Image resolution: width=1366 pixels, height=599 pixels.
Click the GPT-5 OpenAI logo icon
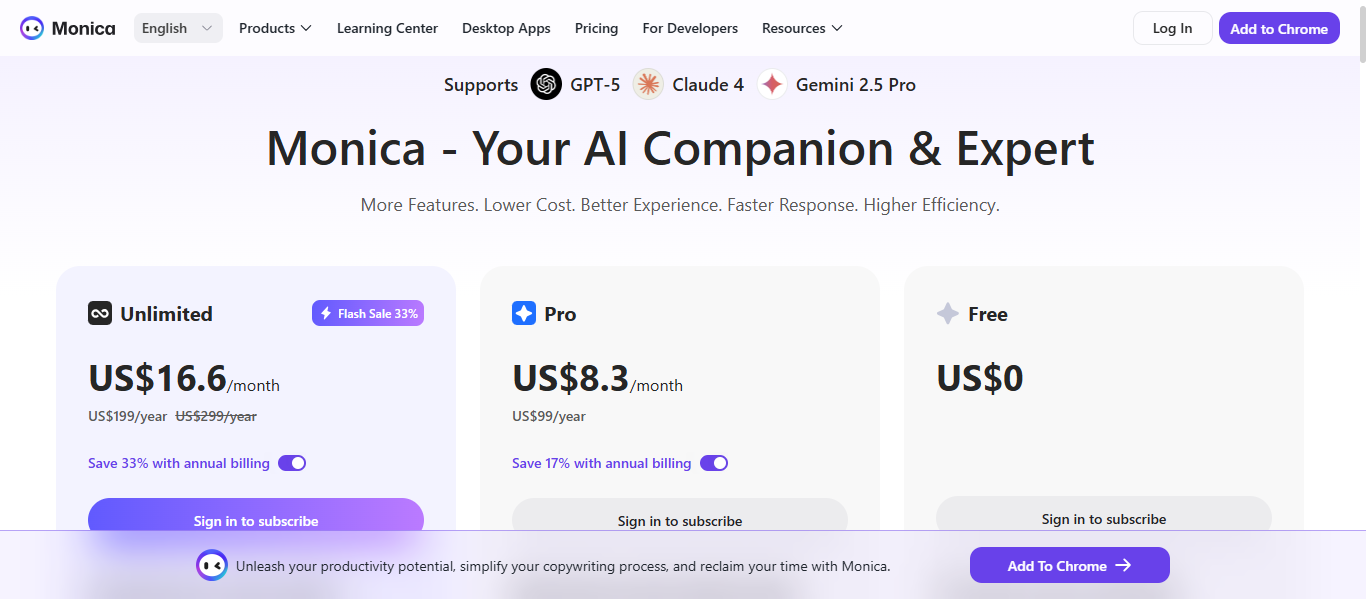546,85
